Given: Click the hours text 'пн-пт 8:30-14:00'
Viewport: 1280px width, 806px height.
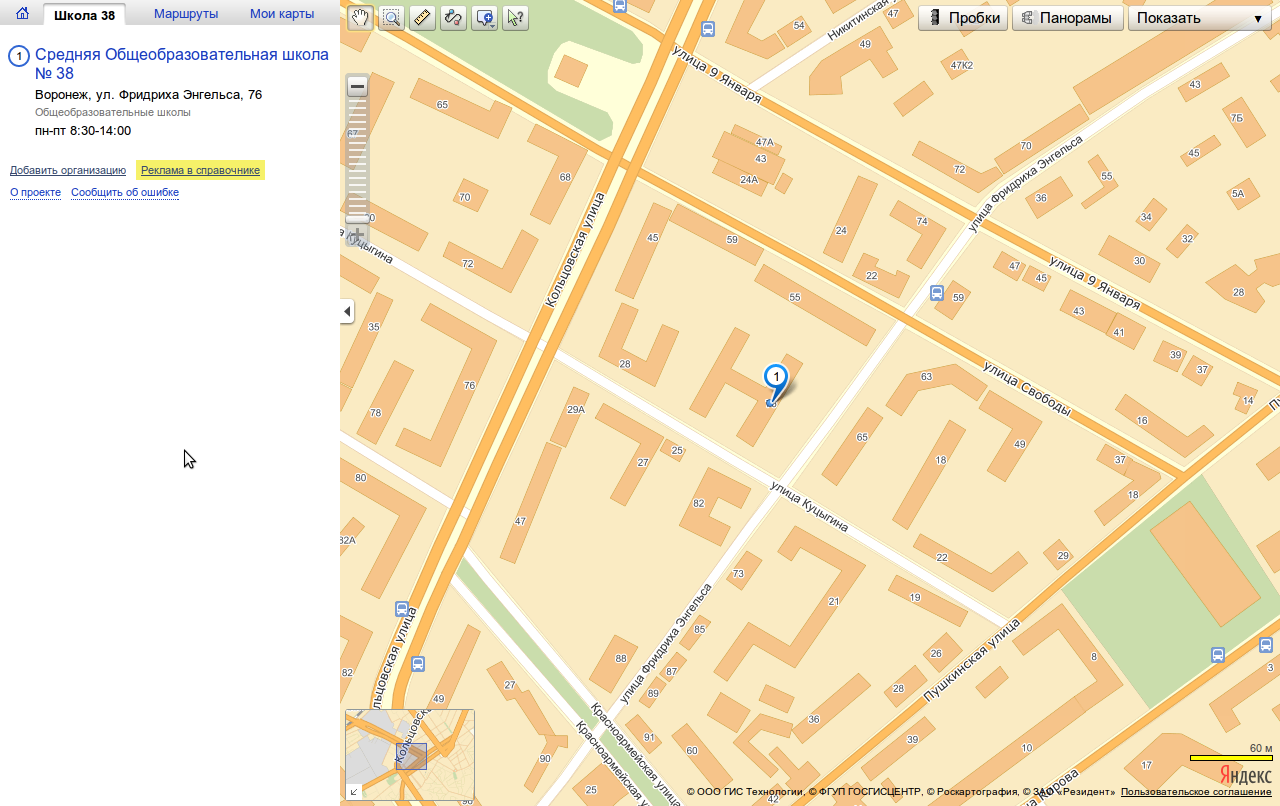Looking at the screenshot, I should 83,130.
